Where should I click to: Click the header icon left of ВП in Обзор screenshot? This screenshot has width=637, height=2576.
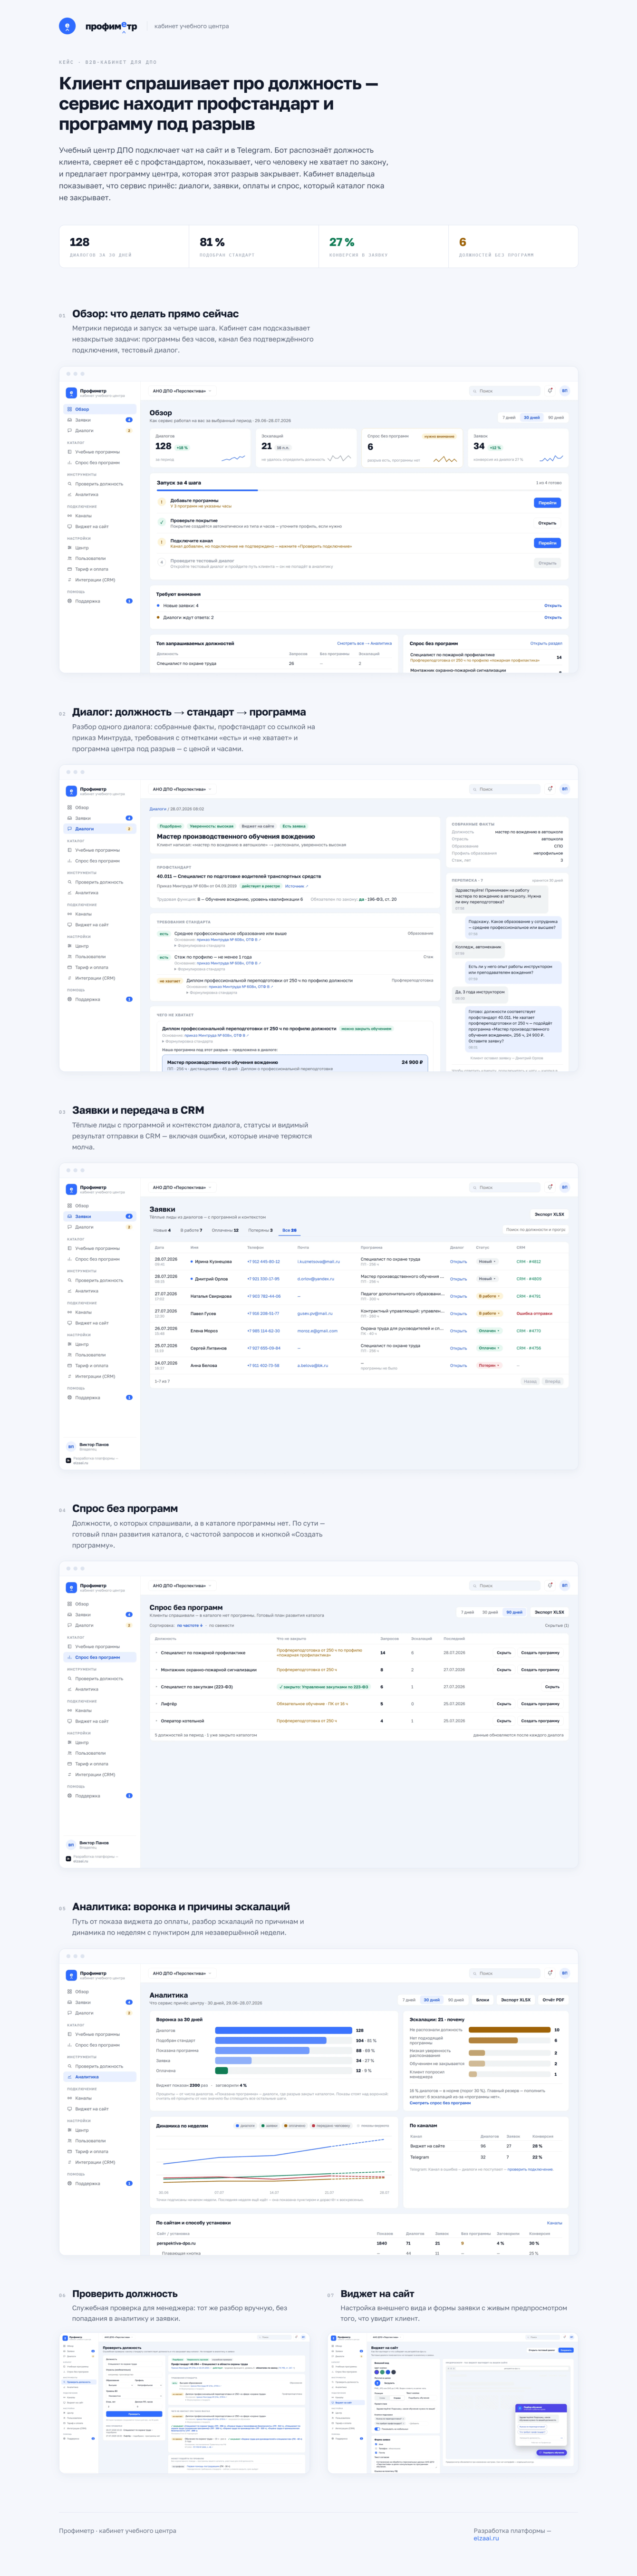click(x=550, y=391)
